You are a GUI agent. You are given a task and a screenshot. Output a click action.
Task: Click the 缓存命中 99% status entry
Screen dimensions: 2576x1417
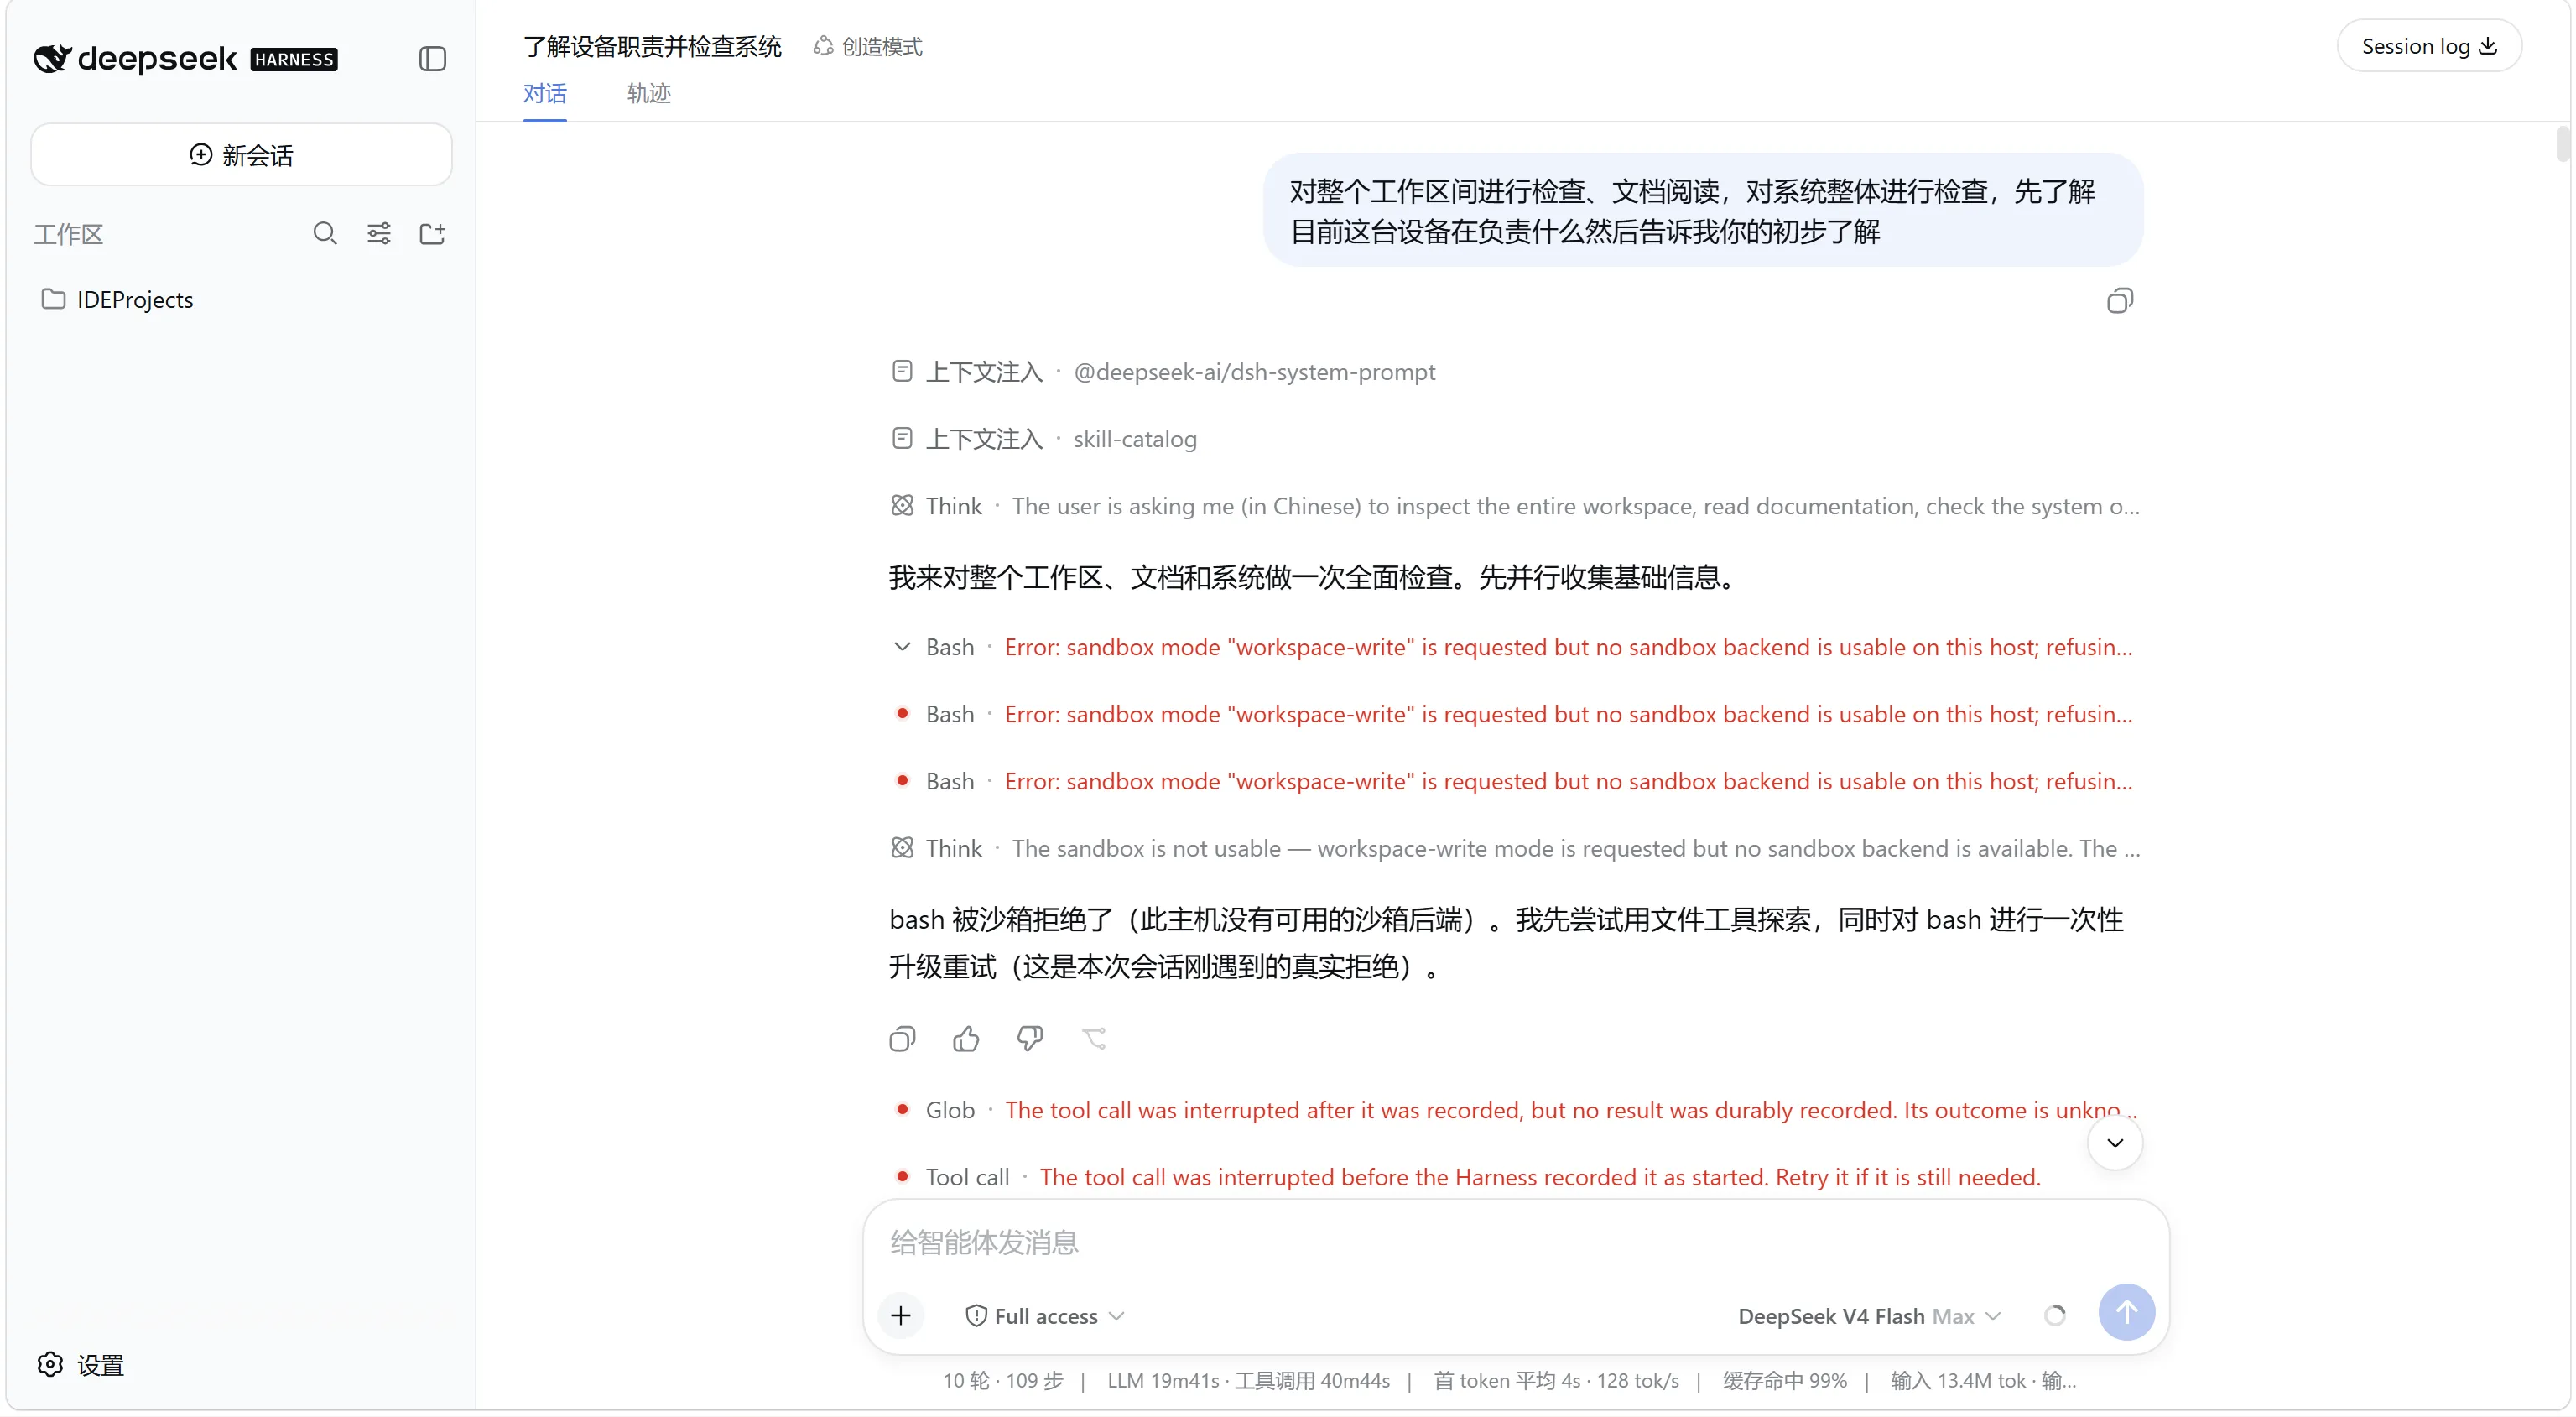point(1785,1381)
